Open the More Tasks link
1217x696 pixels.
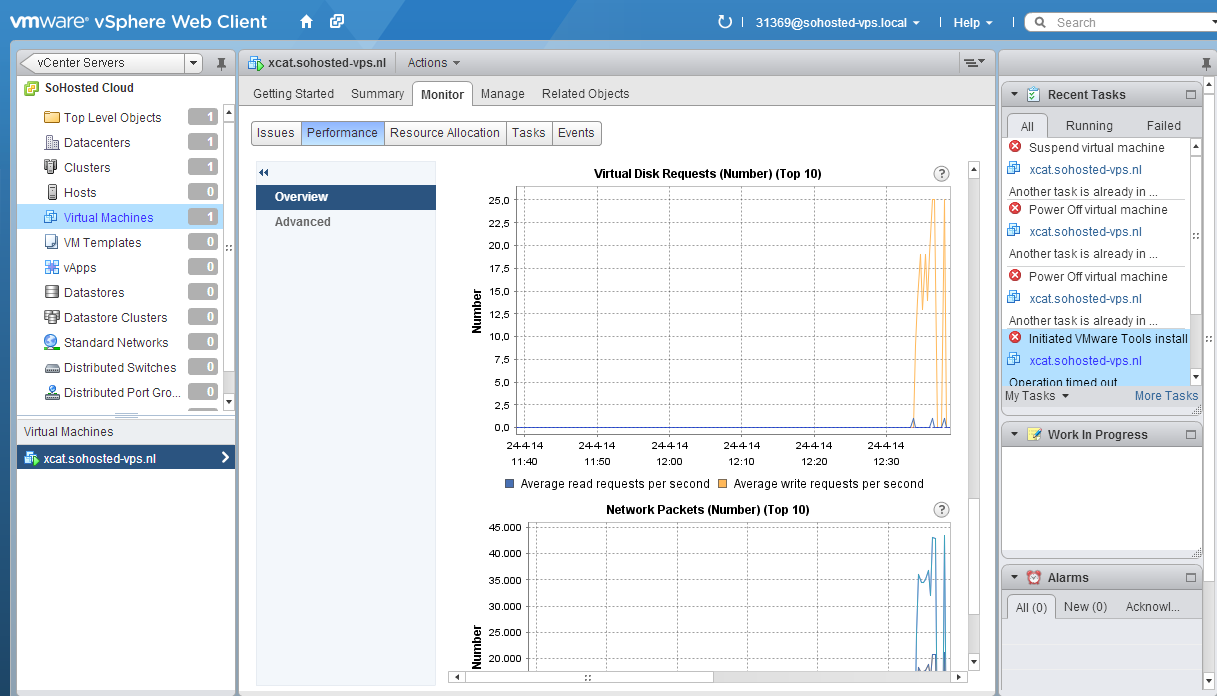pyautogui.click(x=1165, y=396)
